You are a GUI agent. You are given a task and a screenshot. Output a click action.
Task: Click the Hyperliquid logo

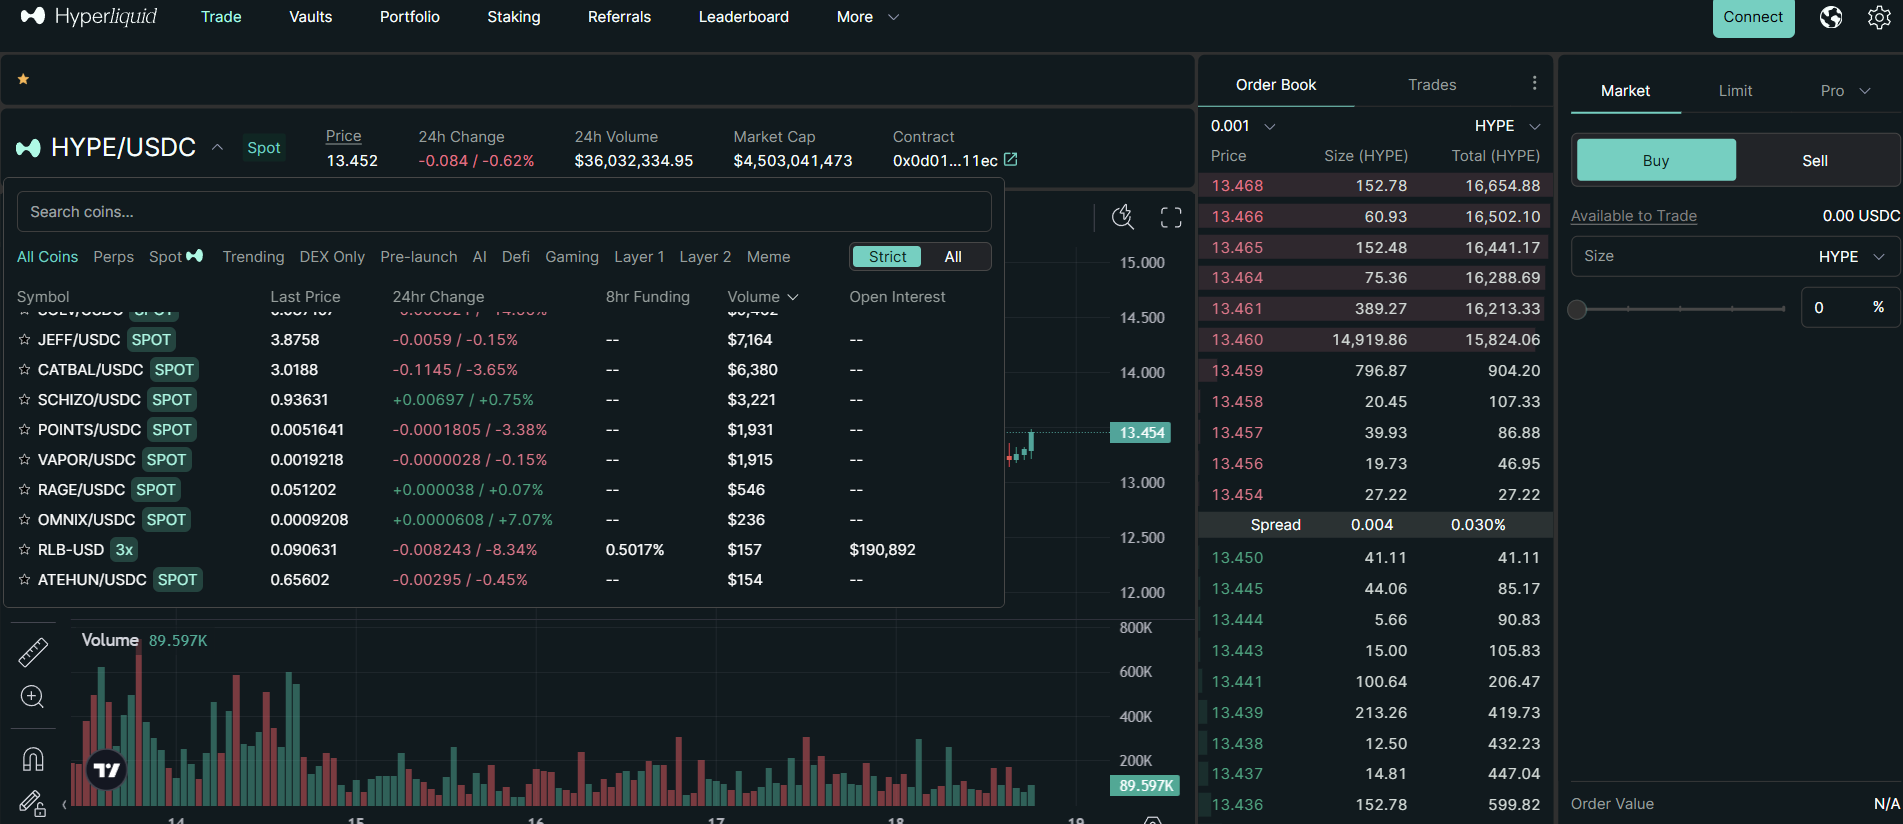(x=89, y=16)
